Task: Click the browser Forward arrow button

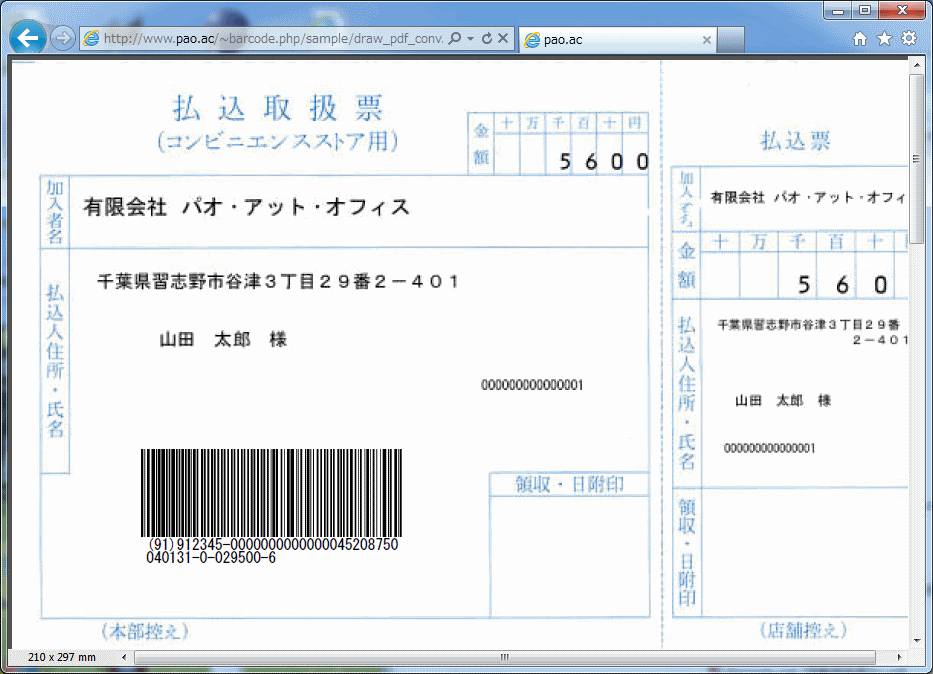Action: [x=62, y=39]
